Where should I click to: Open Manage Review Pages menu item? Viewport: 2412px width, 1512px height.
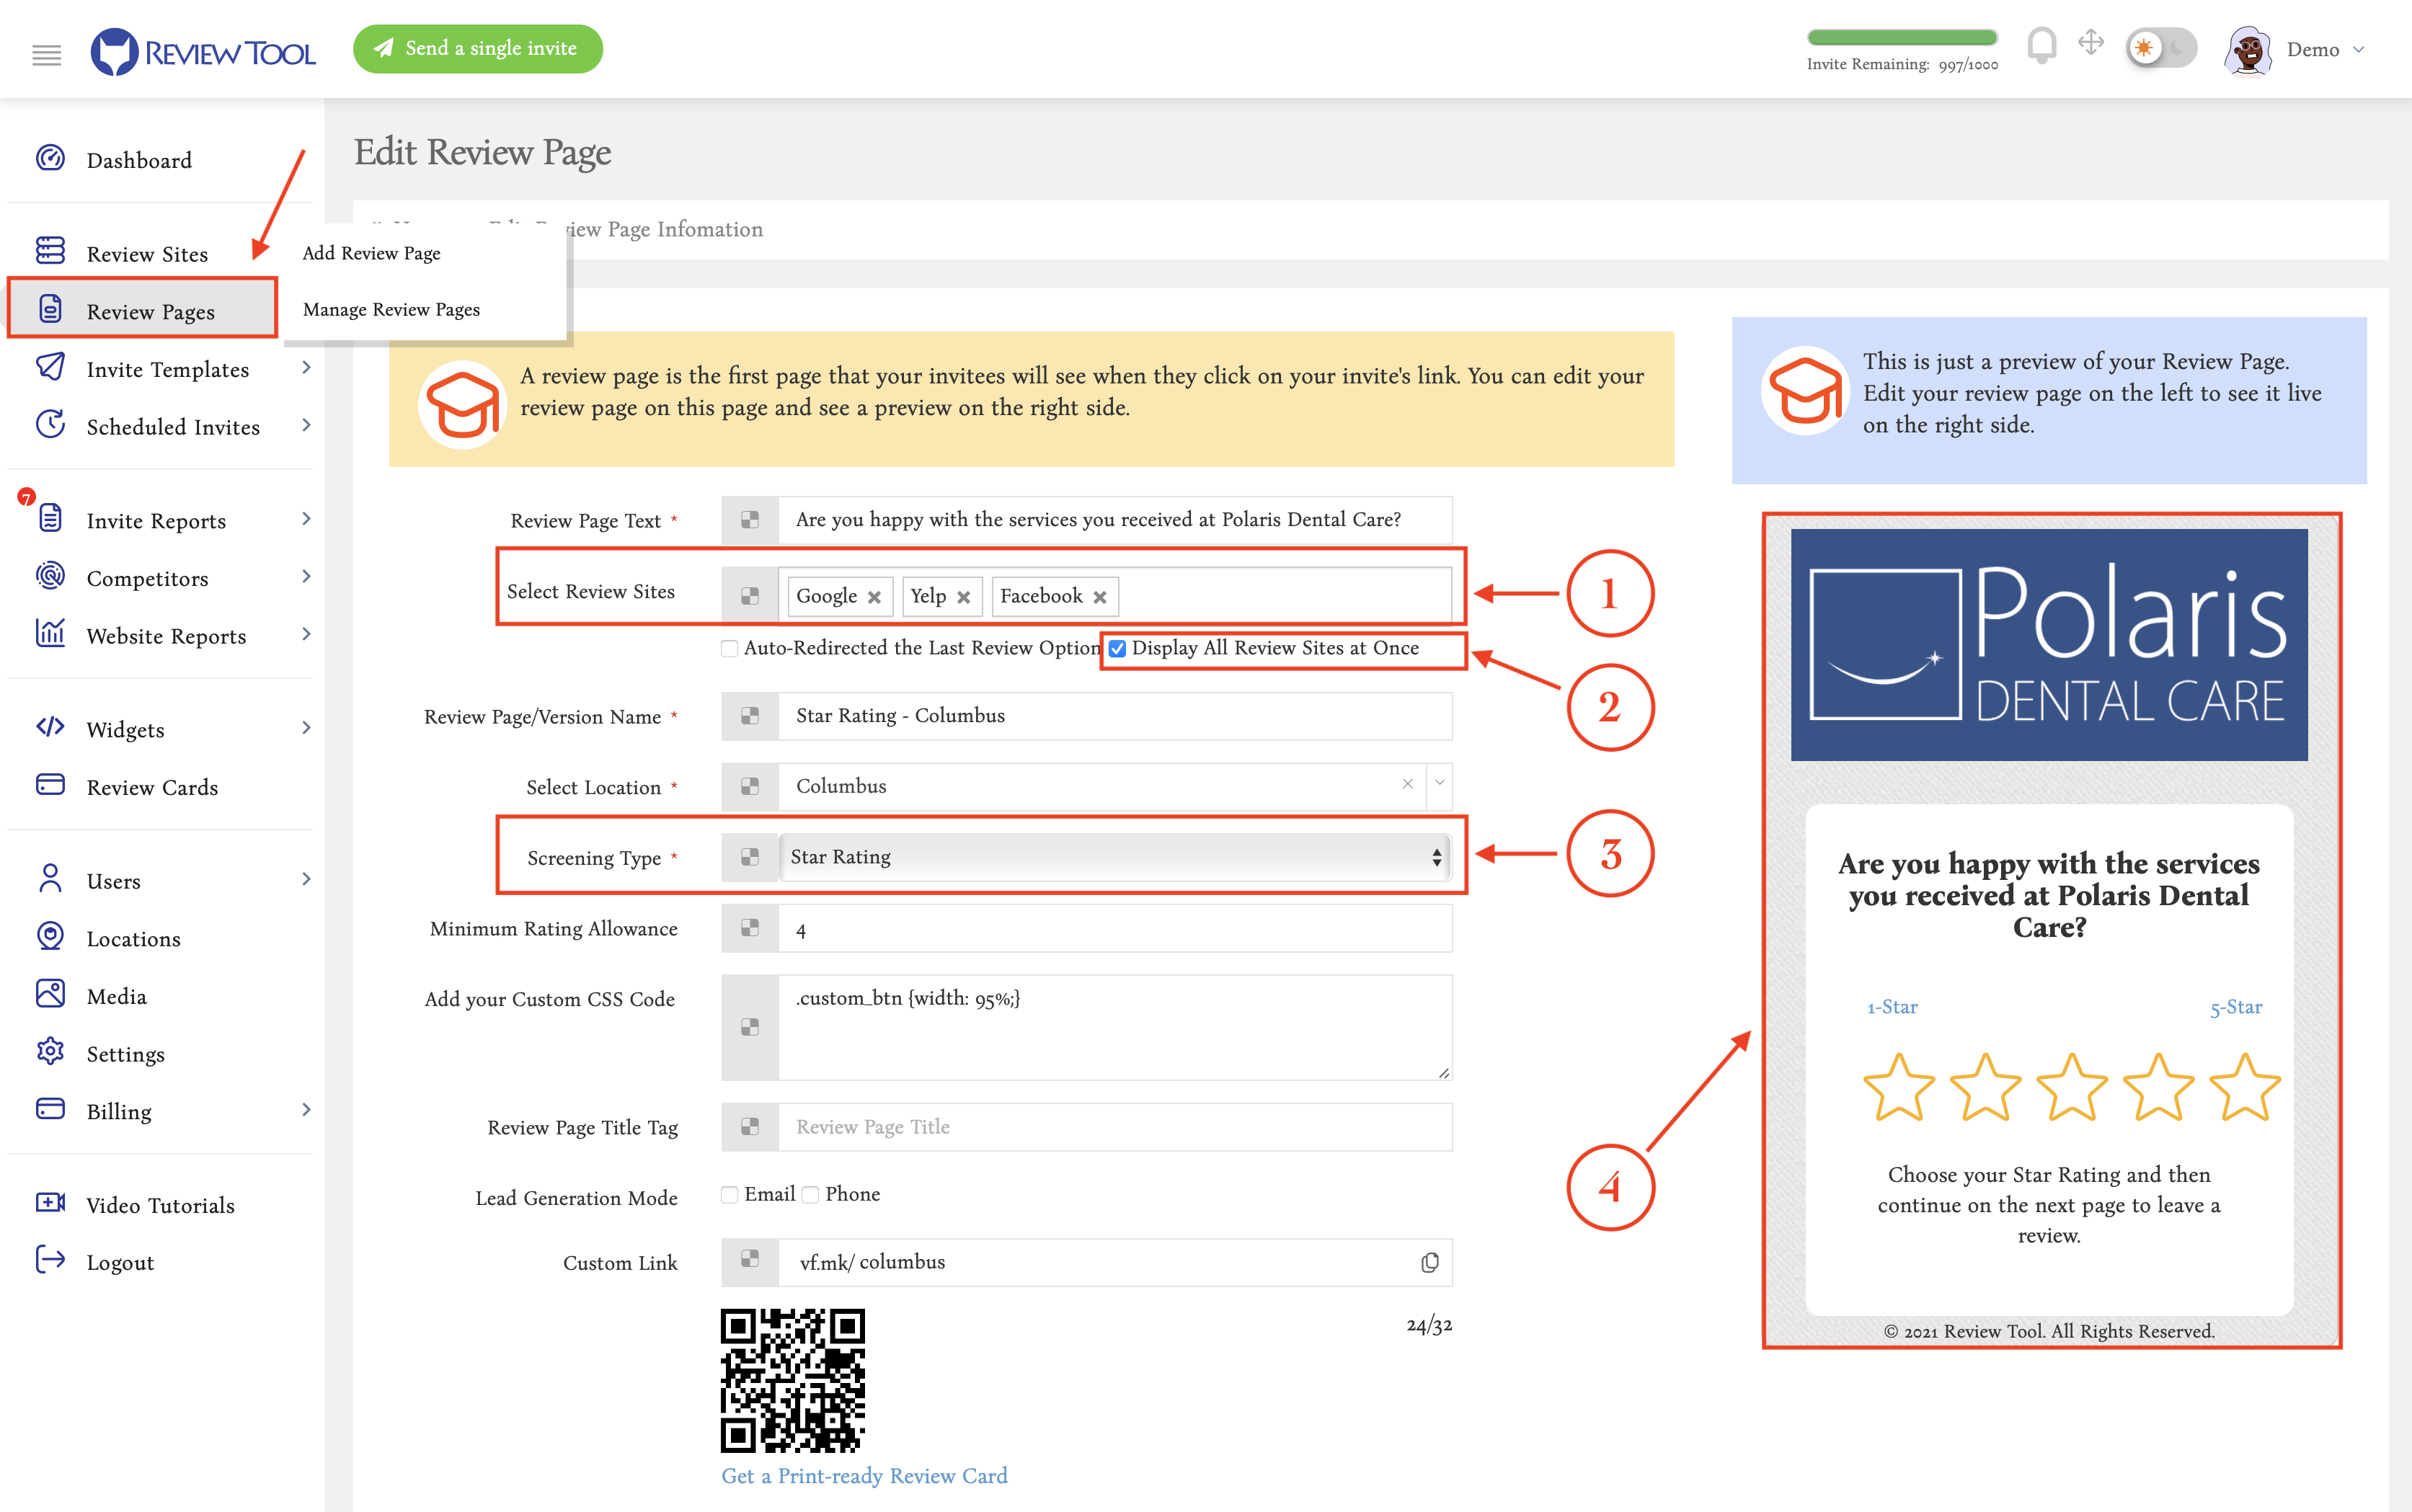tap(390, 308)
